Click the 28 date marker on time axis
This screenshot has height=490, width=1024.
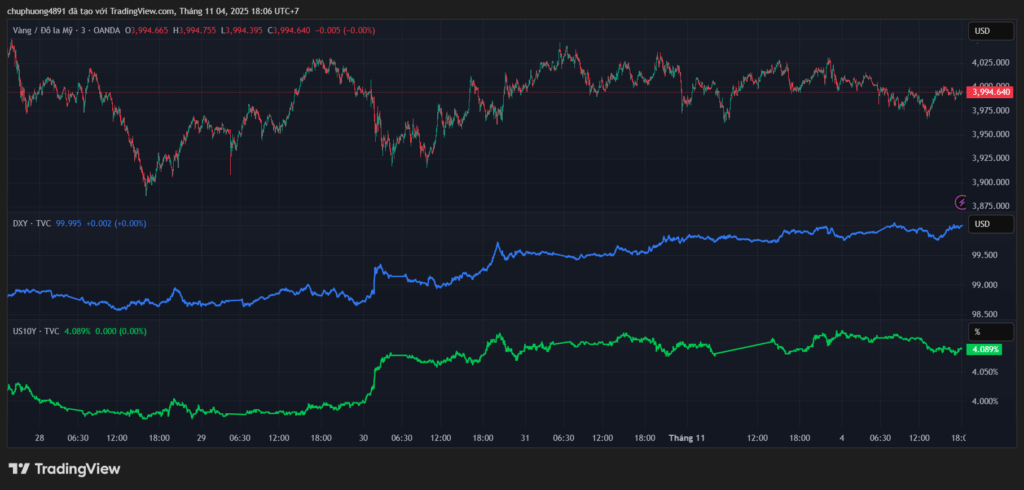(40, 438)
